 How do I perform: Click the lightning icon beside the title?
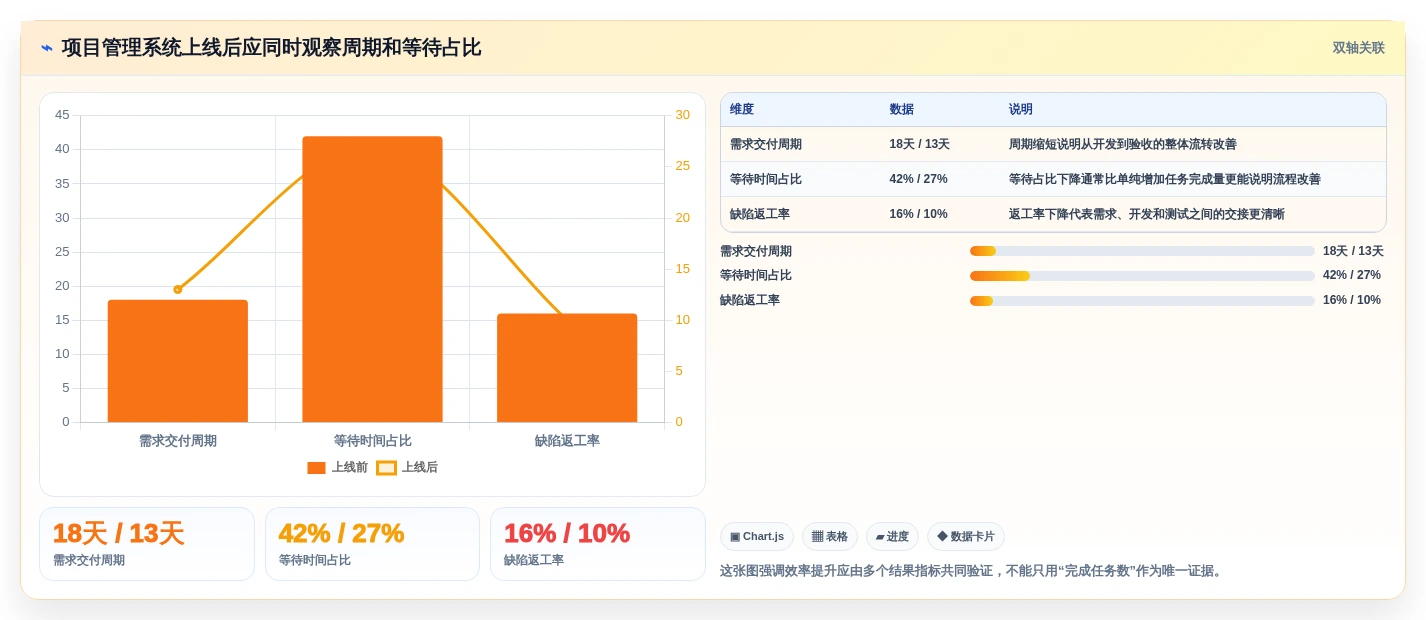(47, 48)
